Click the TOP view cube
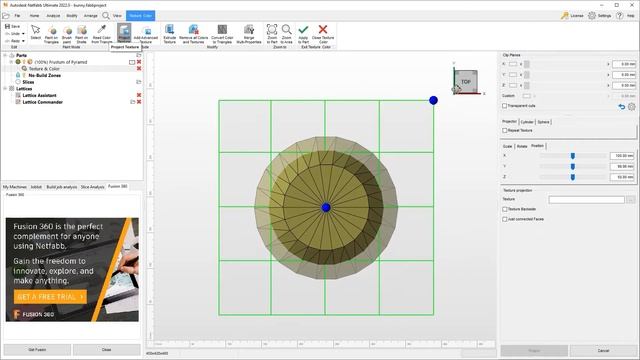 466,82
